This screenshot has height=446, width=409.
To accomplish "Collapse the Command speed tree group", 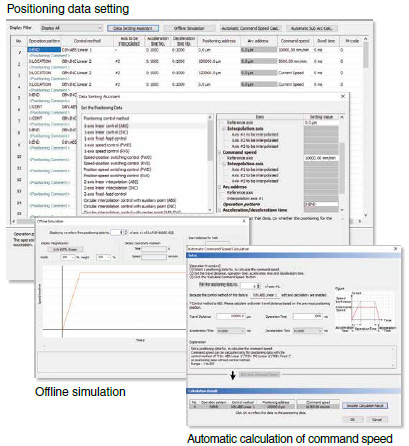I will pyautogui.click(x=220, y=152).
